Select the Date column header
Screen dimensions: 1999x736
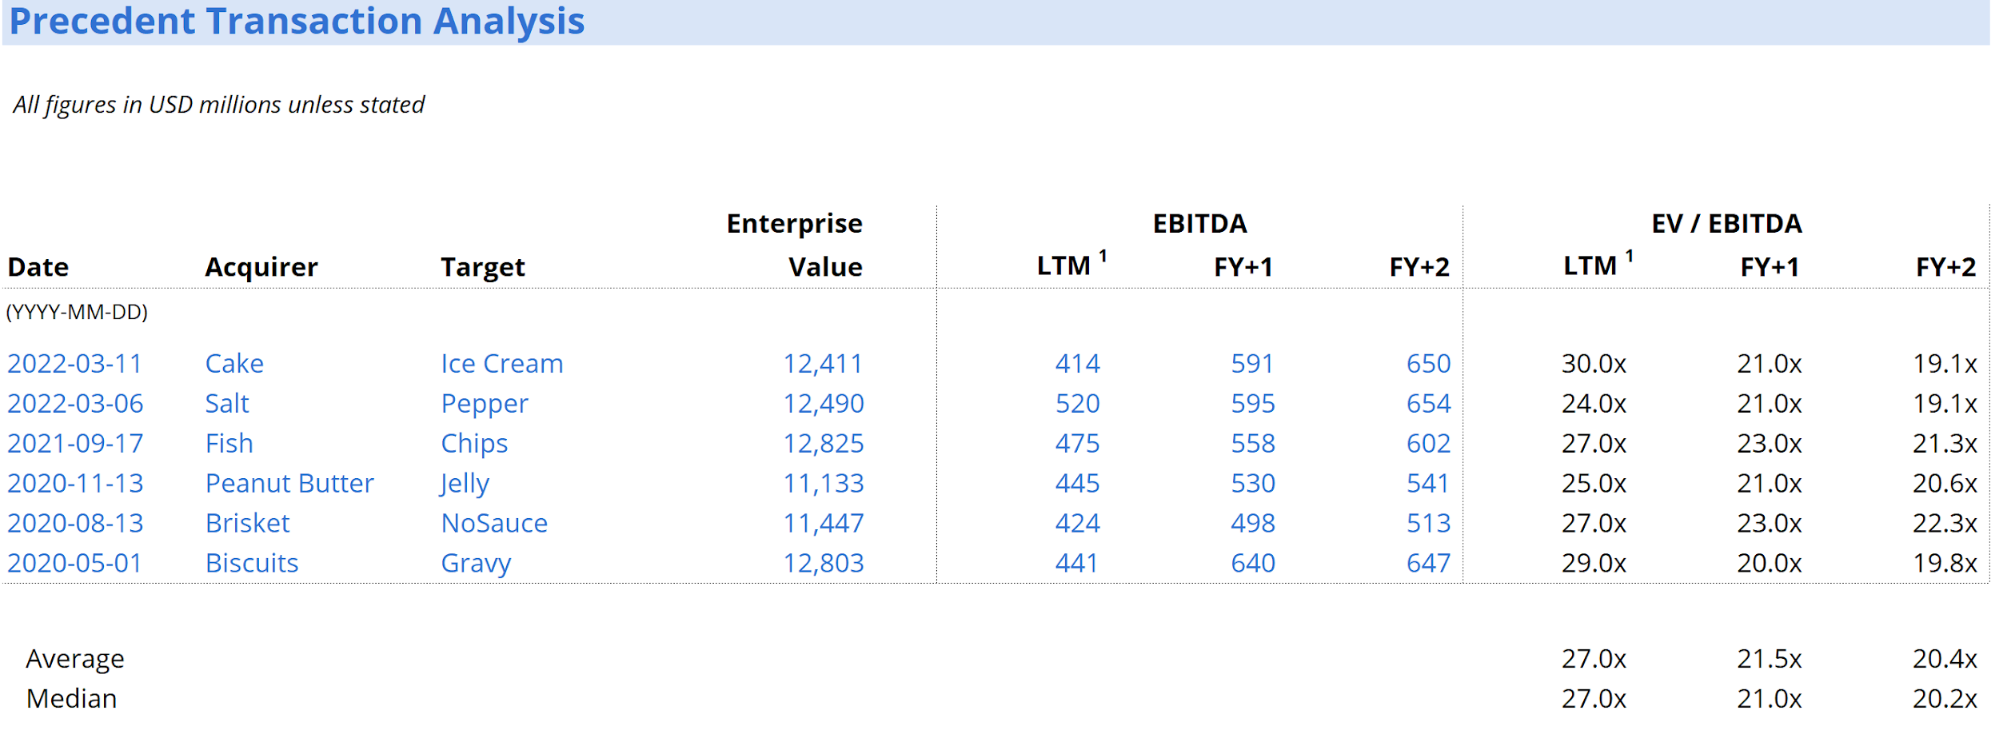pos(38,267)
